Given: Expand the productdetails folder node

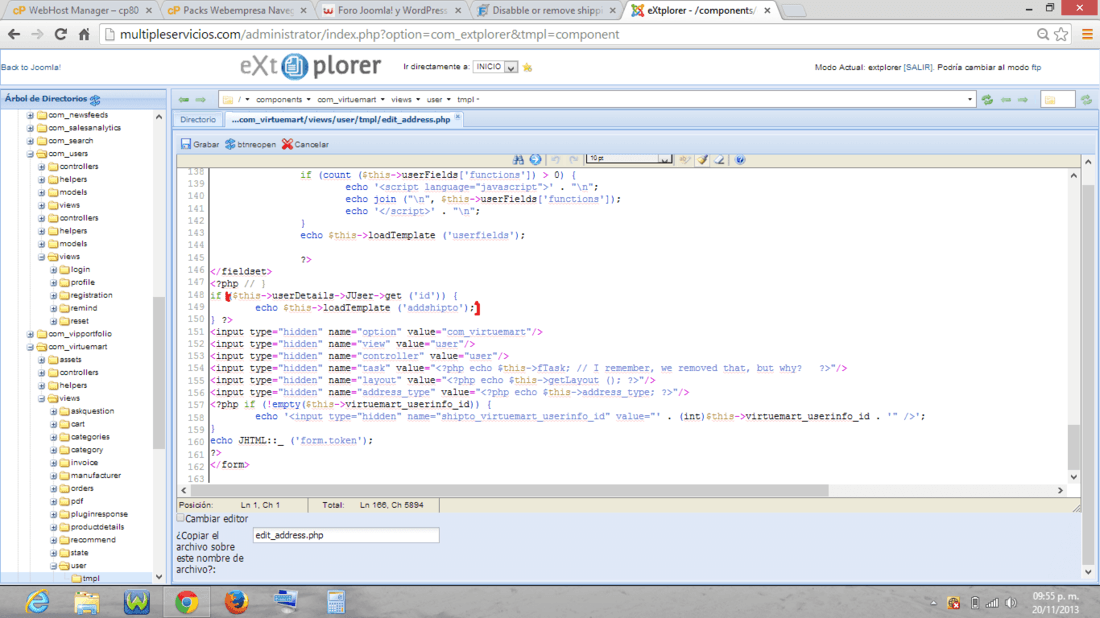Looking at the screenshot, I should point(53,527).
